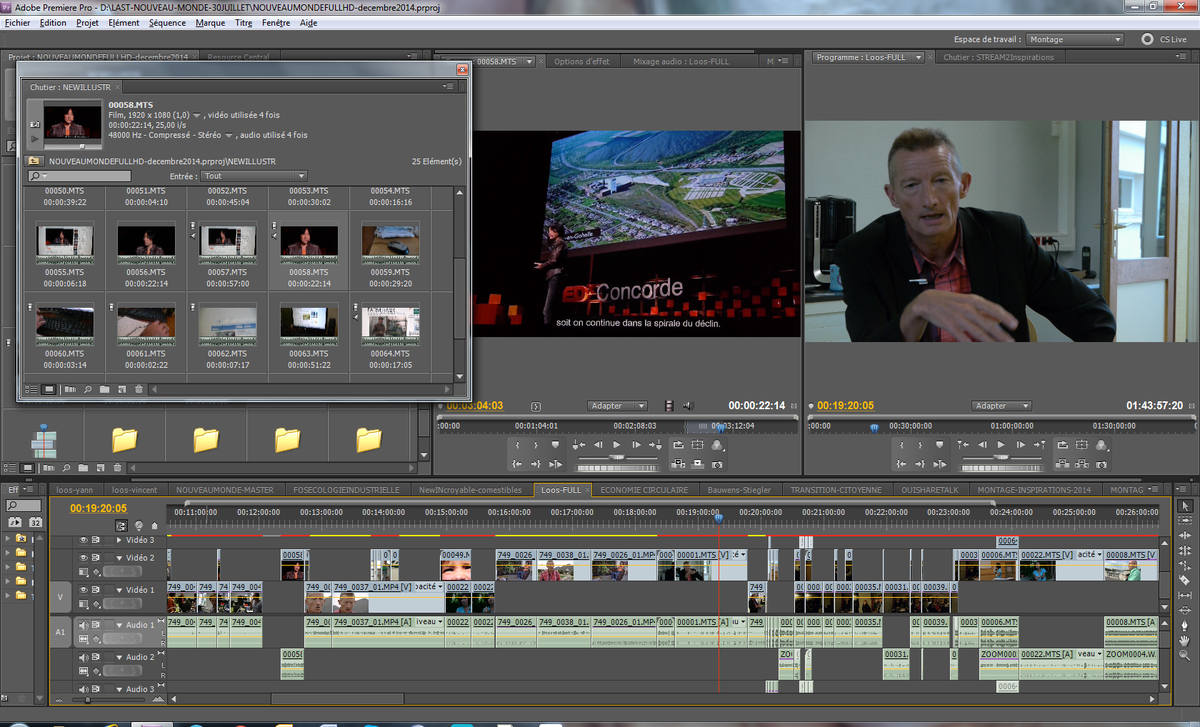Click Go to In point in Source monitor
1200x727 pixels.
click(518, 464)
